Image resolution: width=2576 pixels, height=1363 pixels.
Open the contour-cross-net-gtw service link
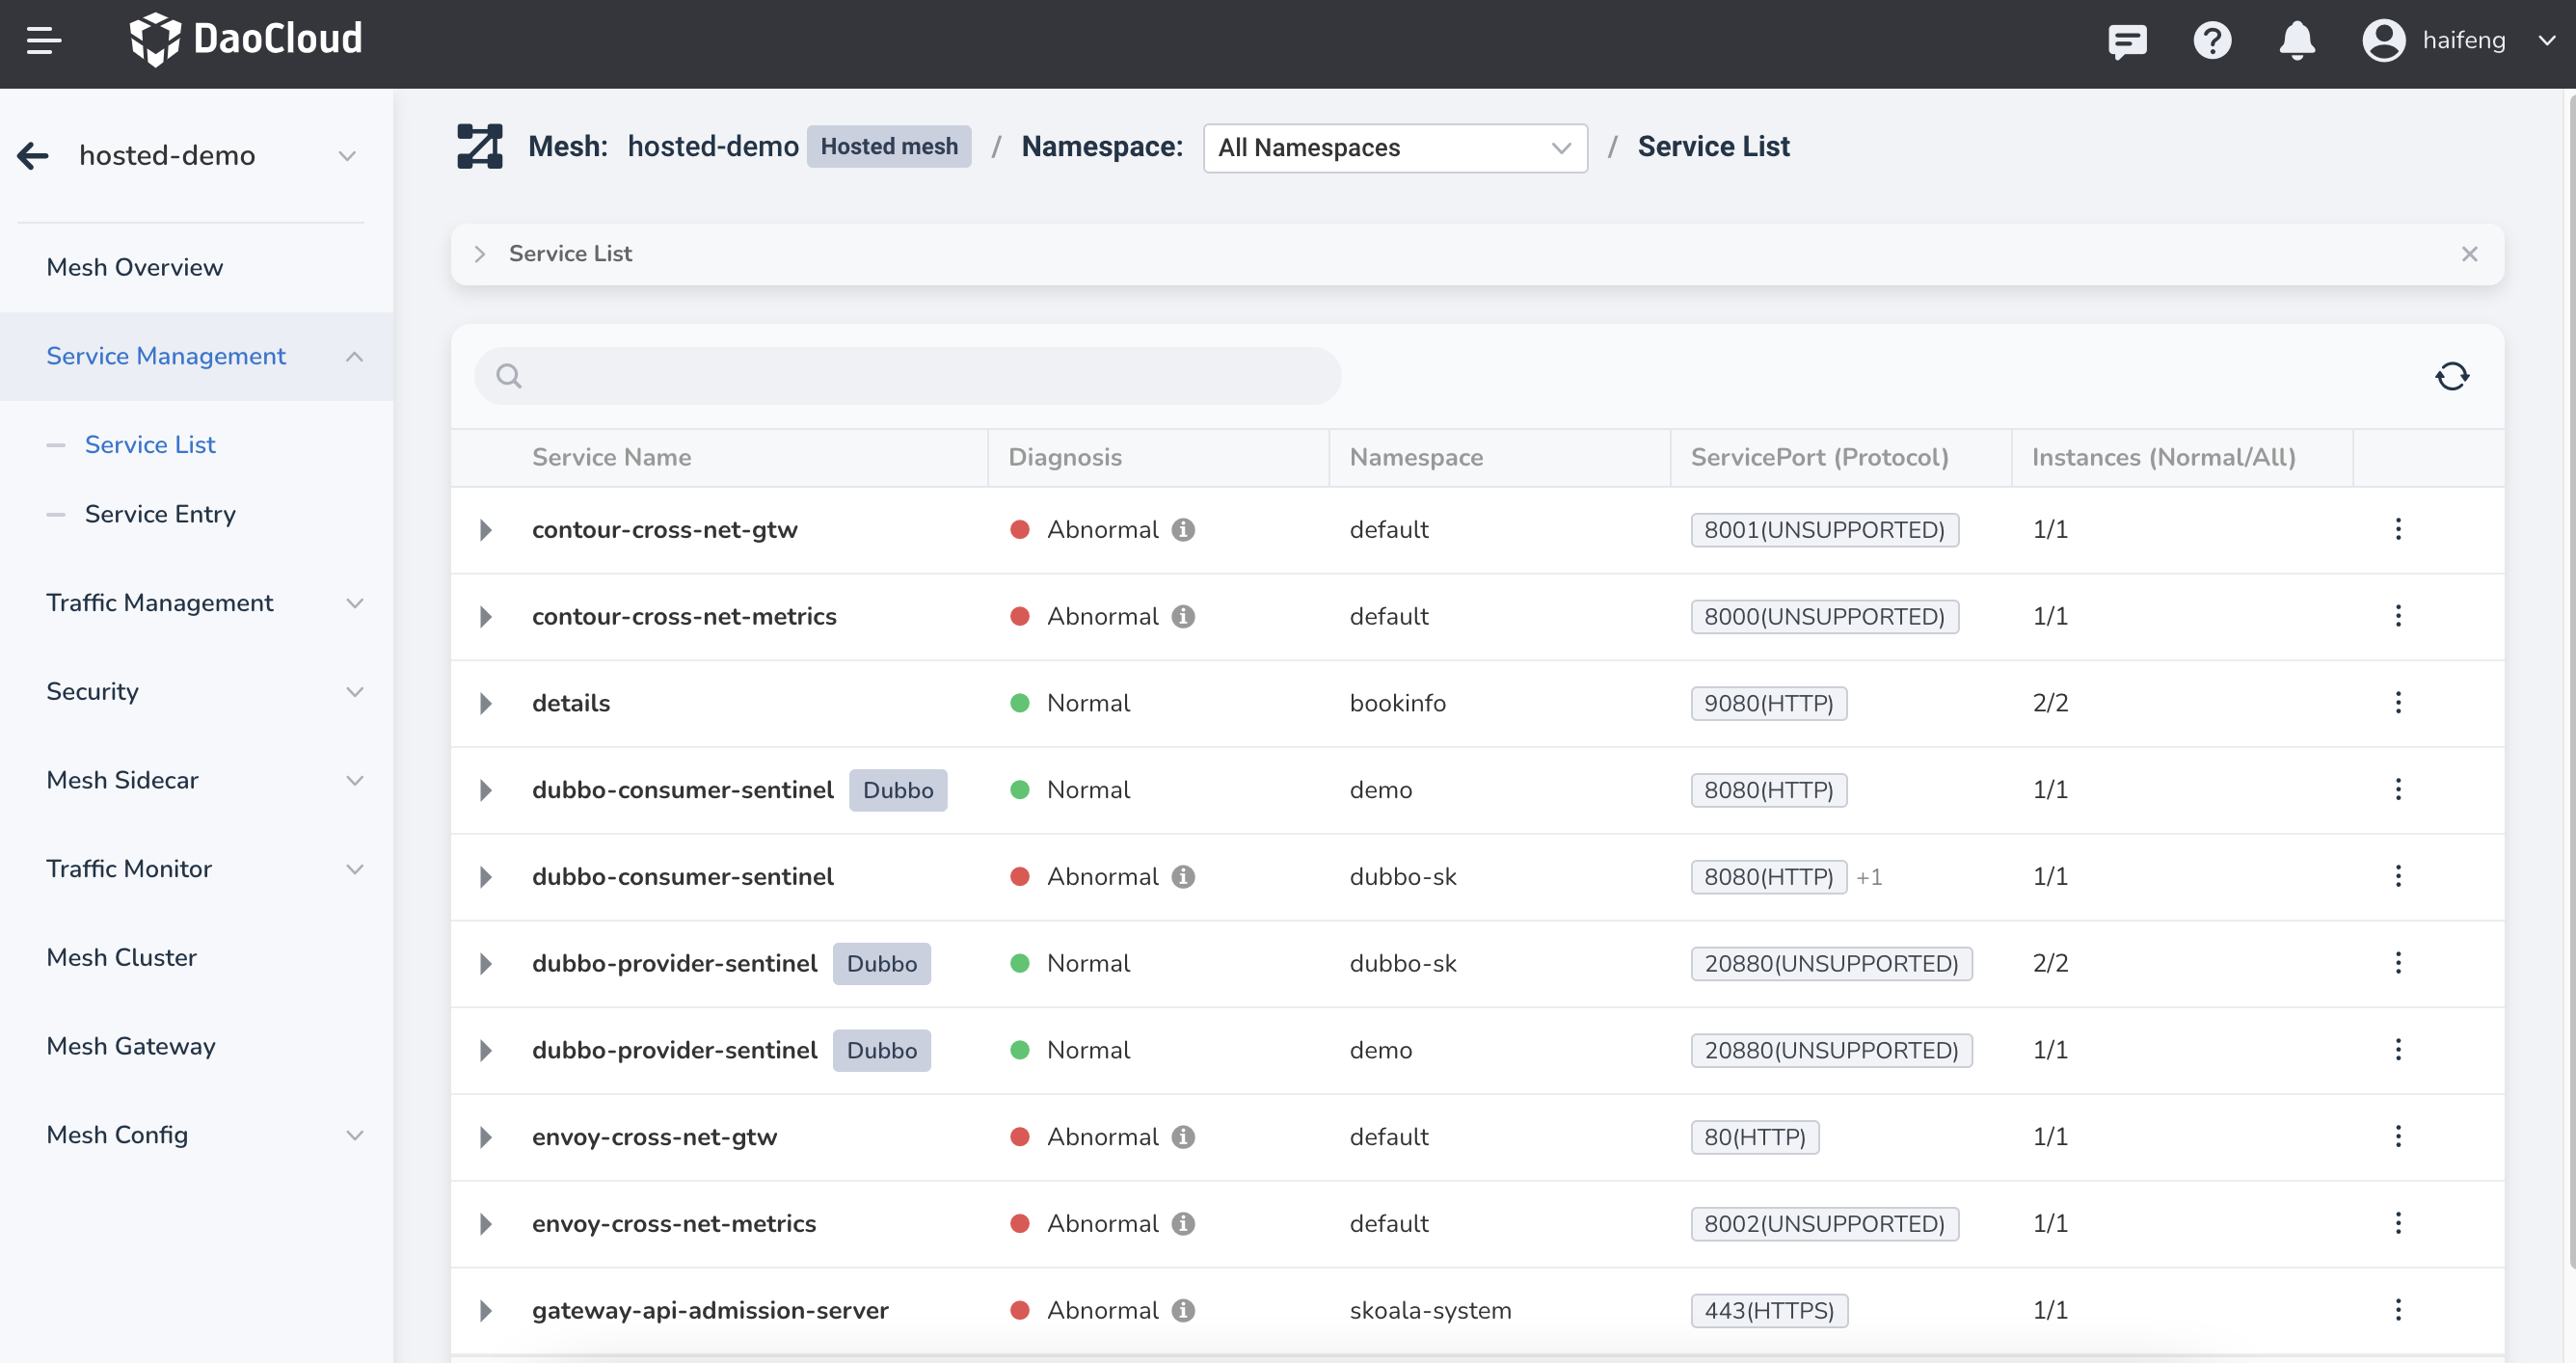[664, 530]
